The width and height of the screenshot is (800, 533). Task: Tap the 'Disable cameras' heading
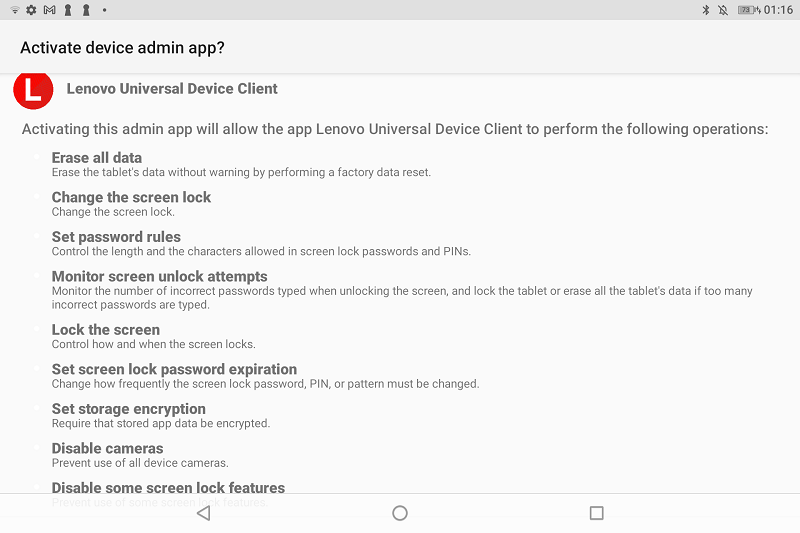tap(108, 448)
